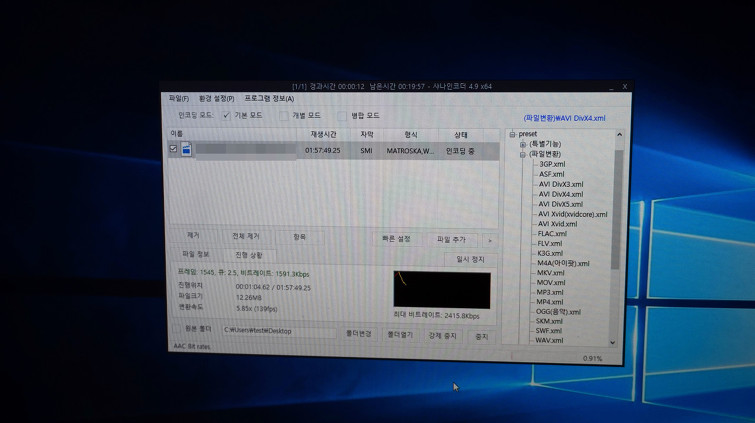Click the 강제 중지 button
Viewport: 755px width, 423px height.
[x=442, y=335]
